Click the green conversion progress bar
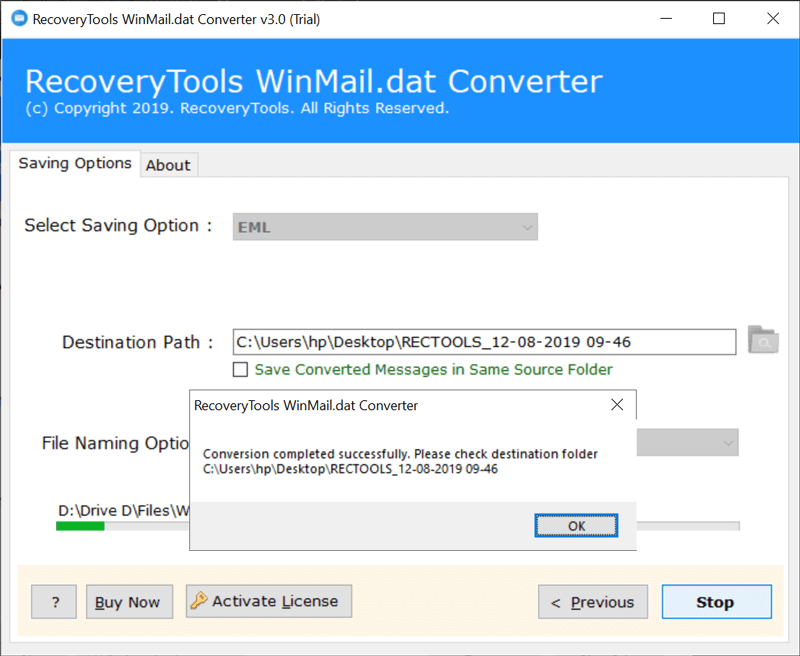The image size is (800, 656). 80,526
